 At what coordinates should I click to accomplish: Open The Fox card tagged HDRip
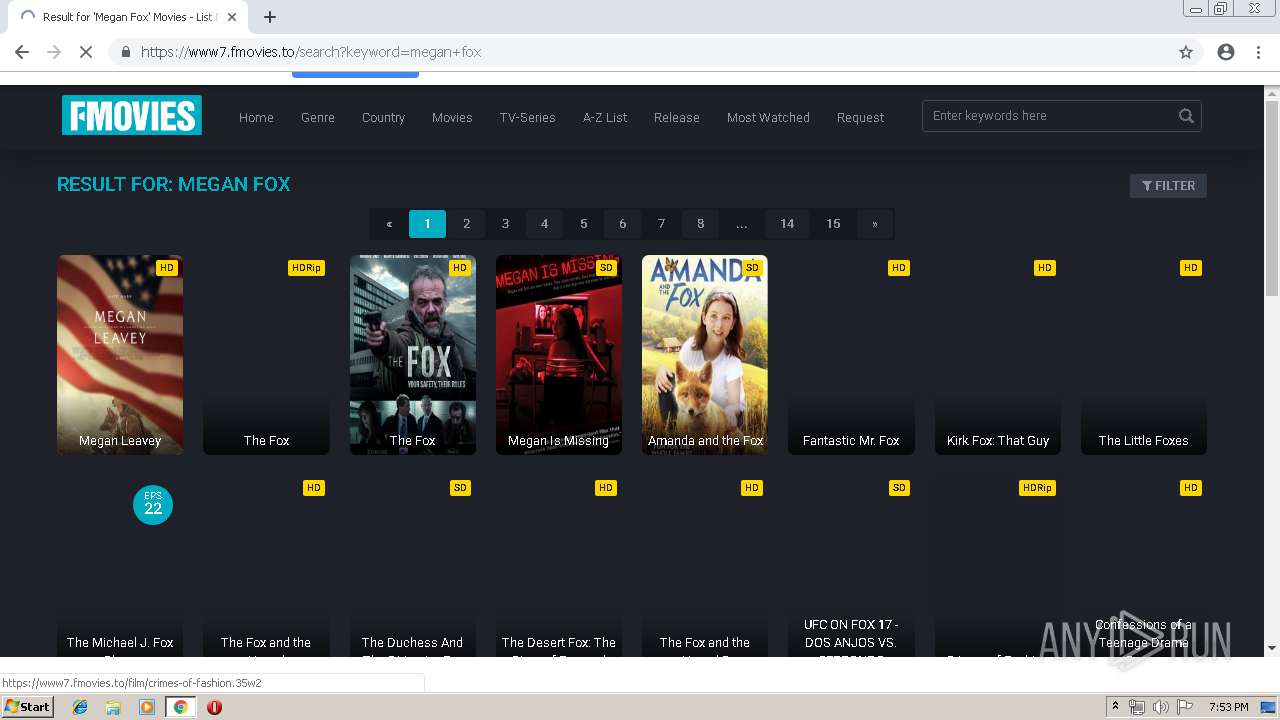click(x=266, y=355)
